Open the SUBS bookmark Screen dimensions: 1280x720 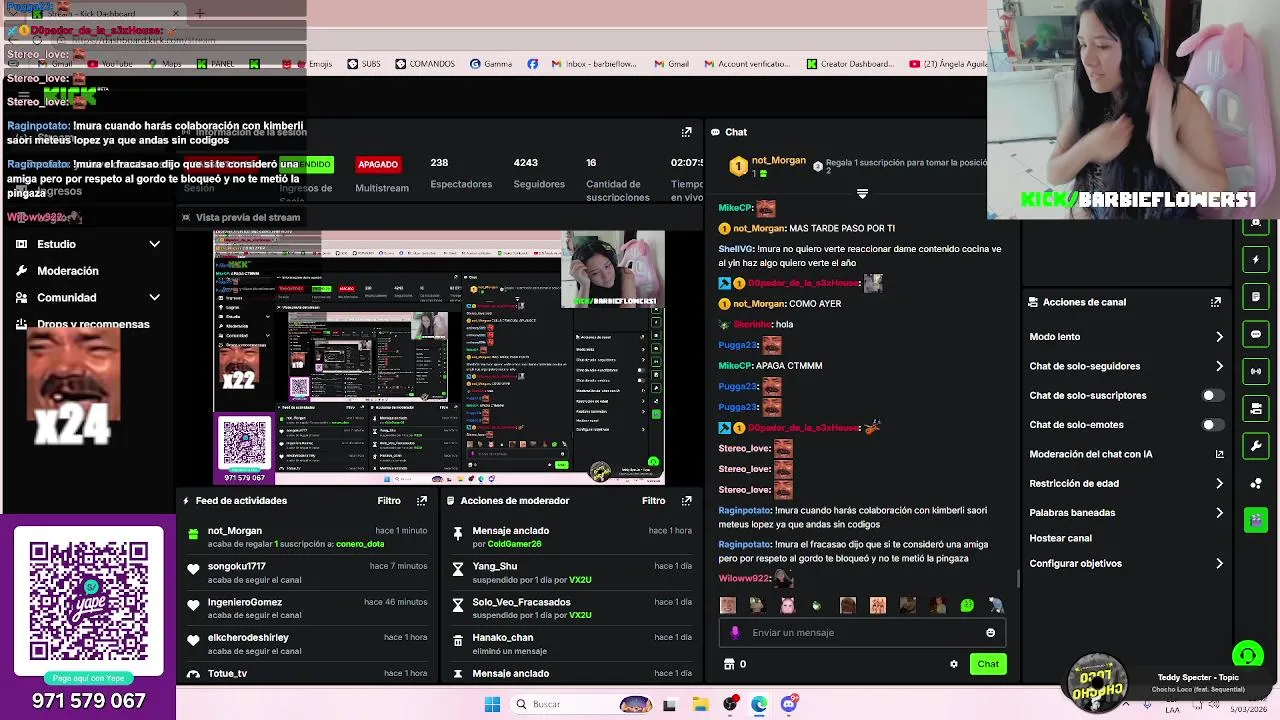[363, 64]
